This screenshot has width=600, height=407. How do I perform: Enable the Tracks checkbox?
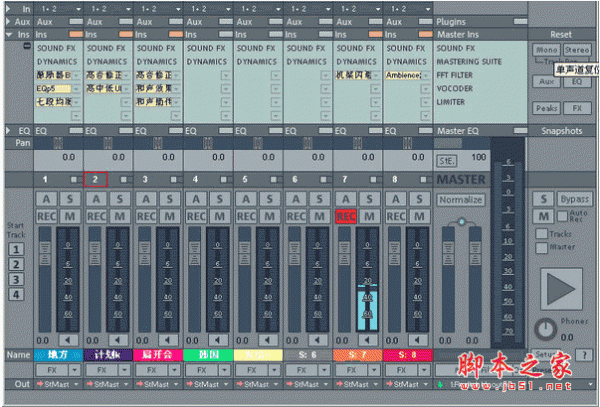point(541,235)
